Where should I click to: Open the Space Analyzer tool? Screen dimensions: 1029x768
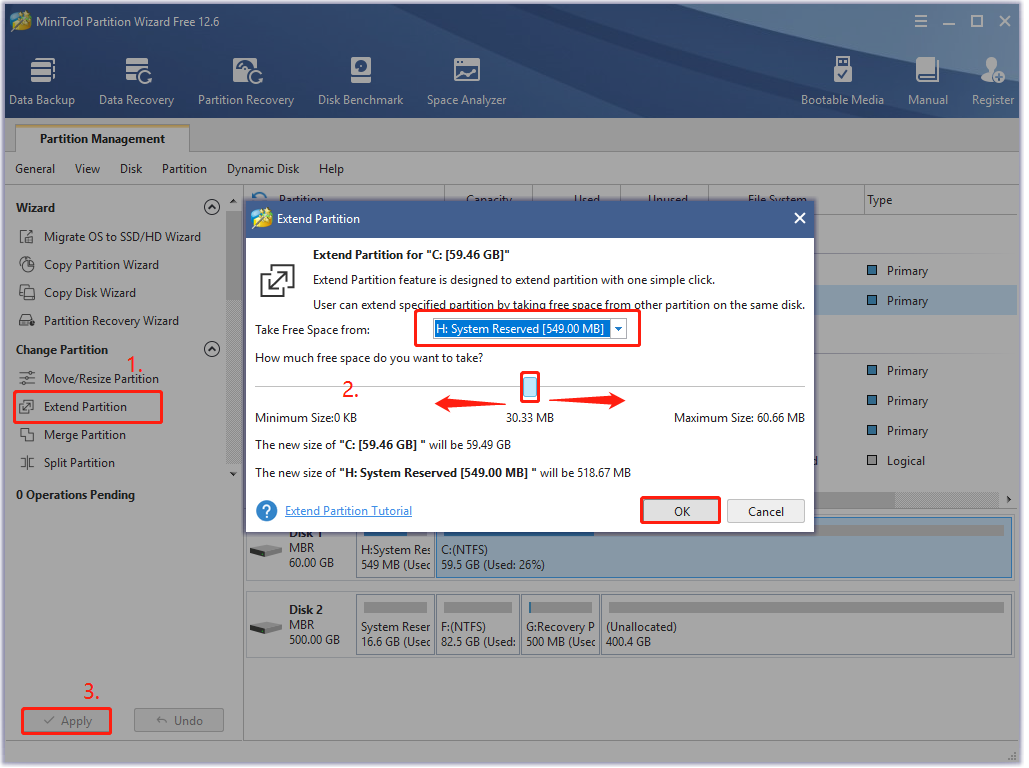(x=467, y=81)
